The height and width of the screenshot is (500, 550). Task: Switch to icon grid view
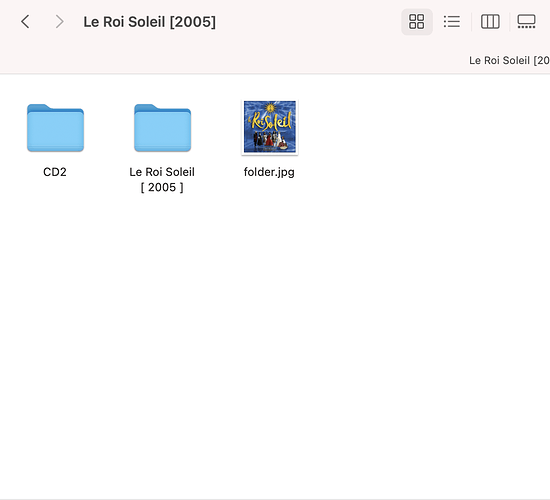point(417,22)
